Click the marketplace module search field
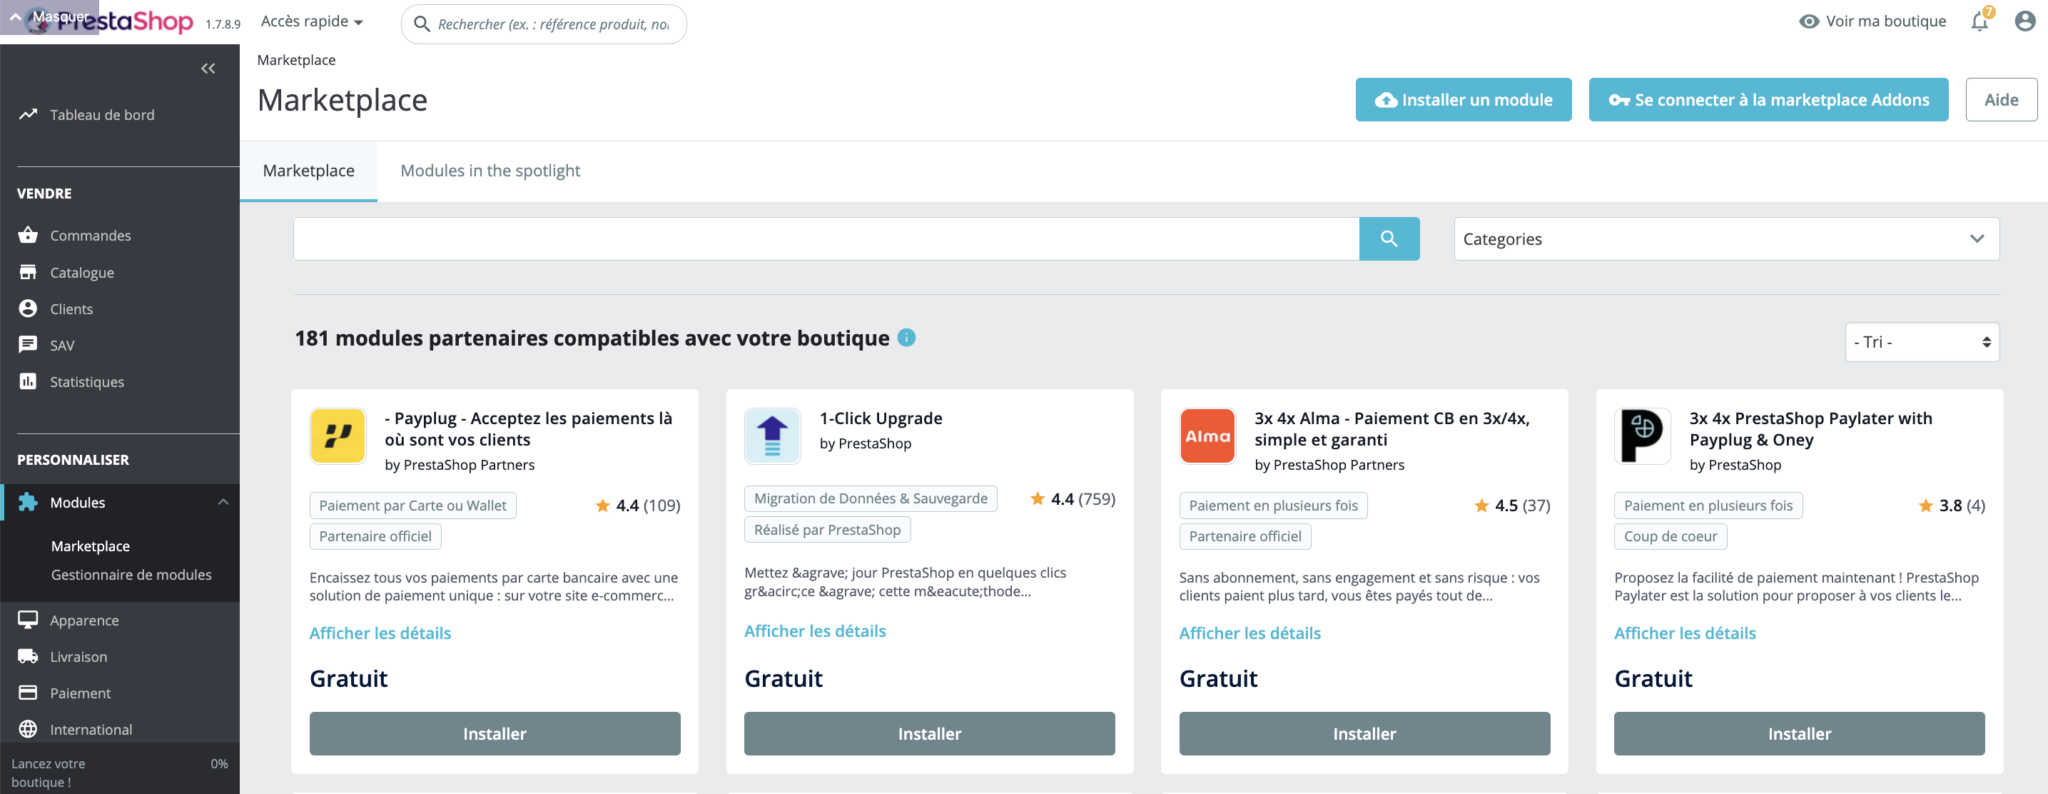Screen dimensions: 2048x794 [x=826, y=239]
